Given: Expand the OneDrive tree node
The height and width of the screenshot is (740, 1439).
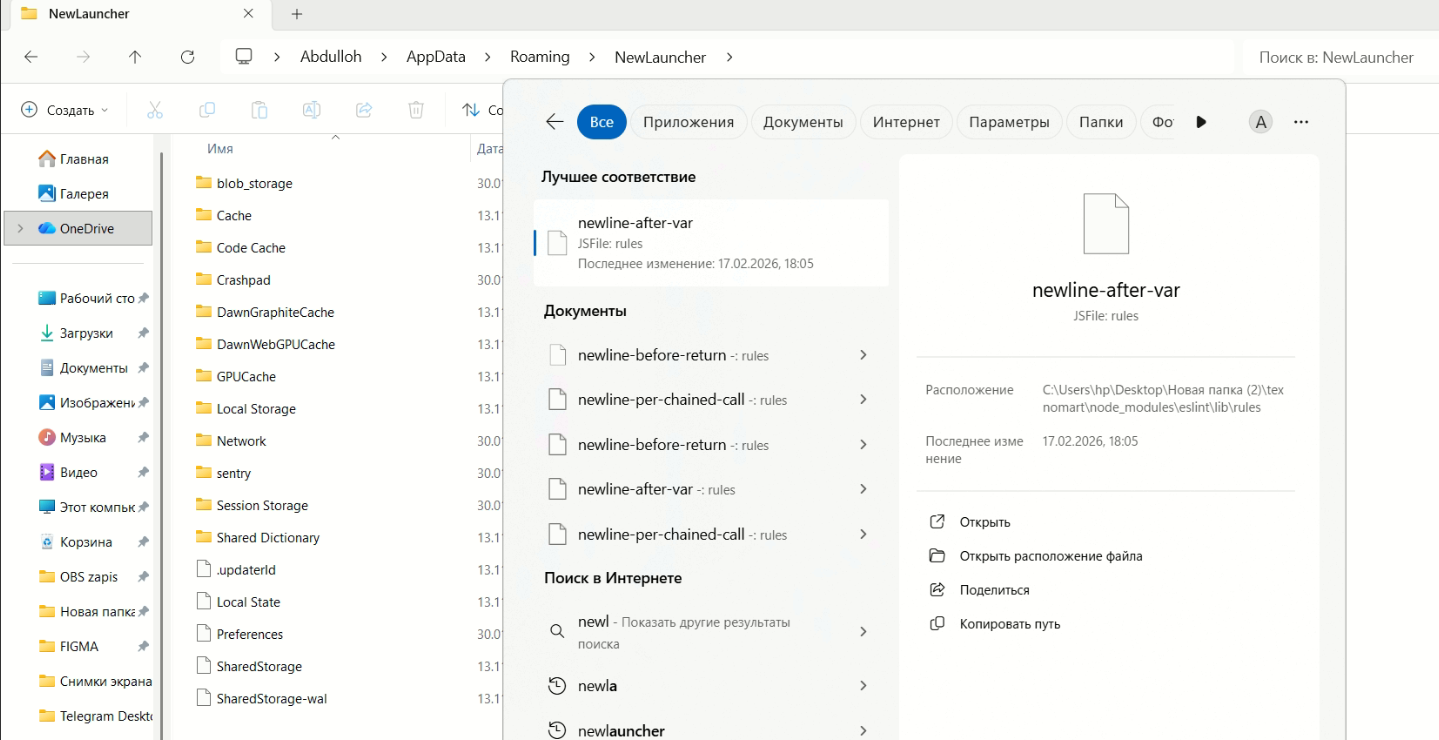Looking at the screenshot, I should click(20, 229).
